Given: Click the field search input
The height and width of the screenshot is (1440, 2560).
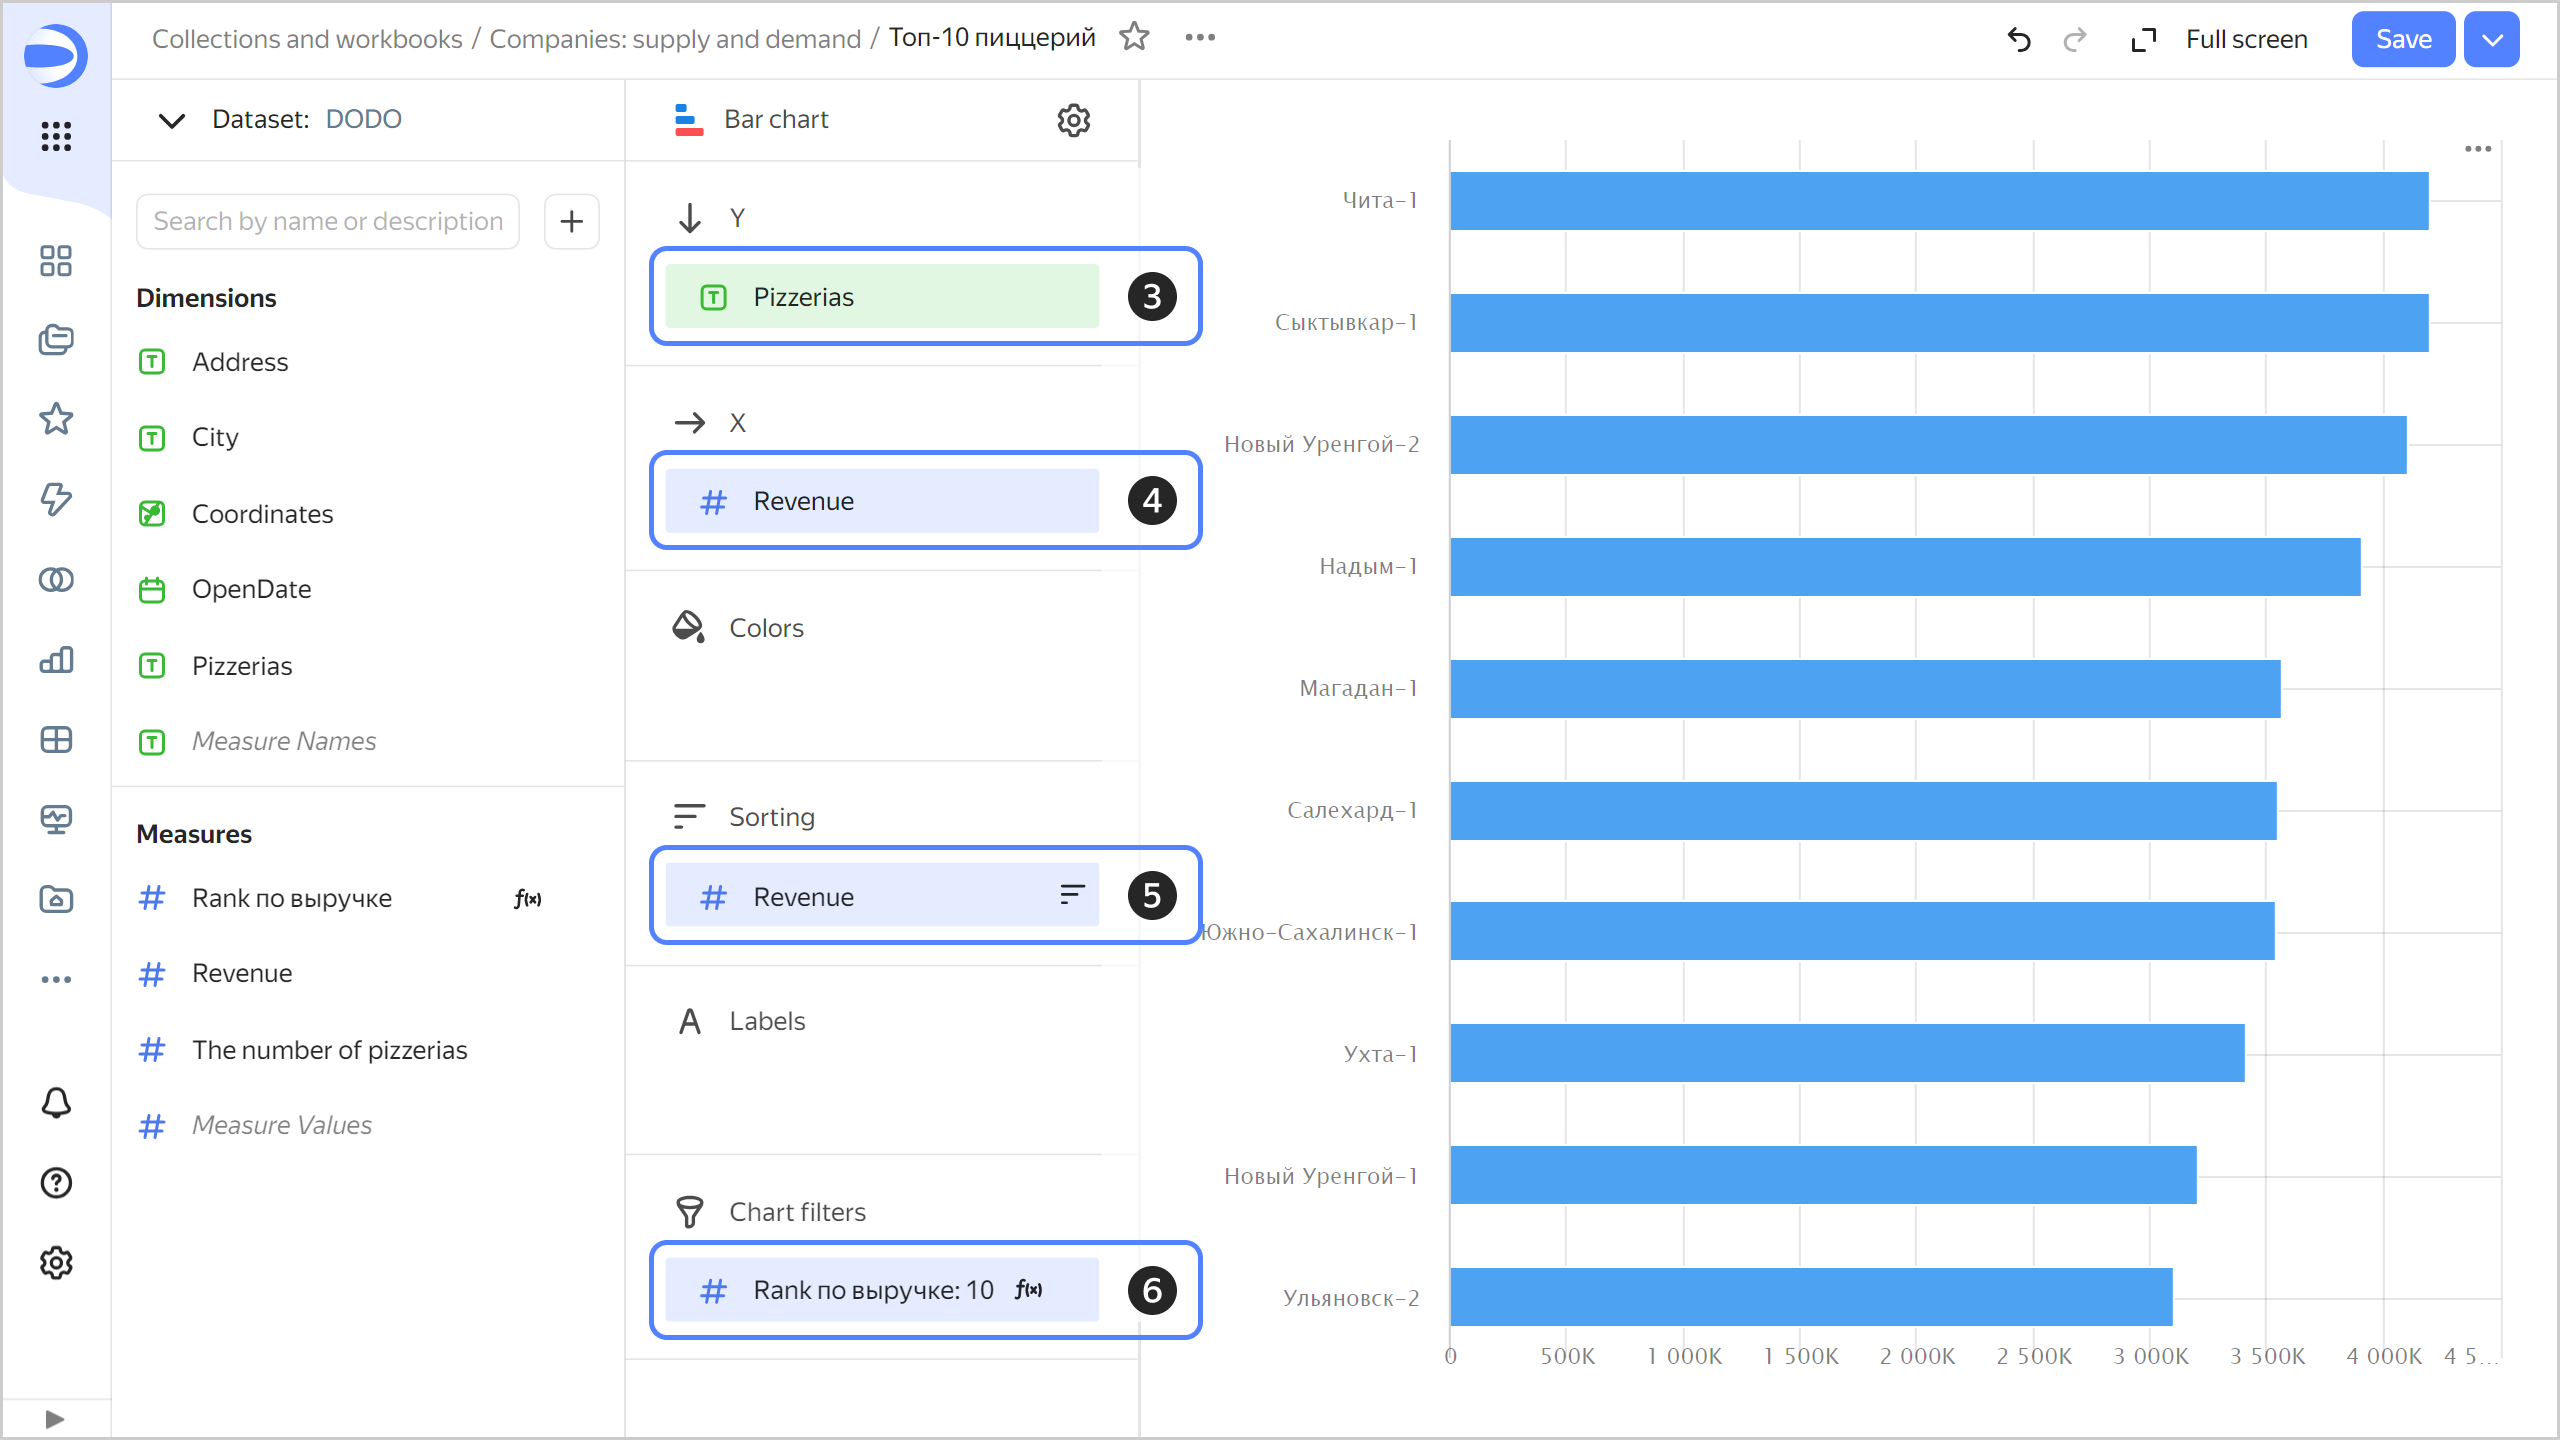Looking at the screenshot, I should coord(328,221).
